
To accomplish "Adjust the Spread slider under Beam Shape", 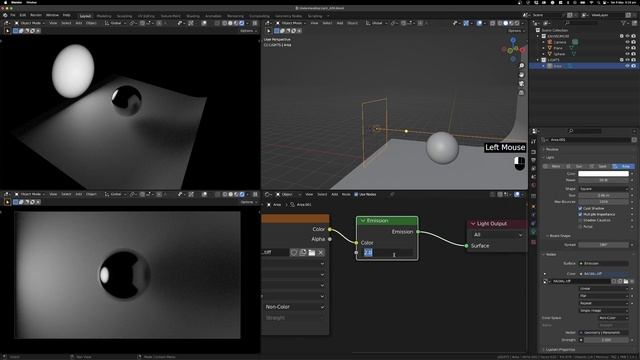I will (x=603, y=245).
